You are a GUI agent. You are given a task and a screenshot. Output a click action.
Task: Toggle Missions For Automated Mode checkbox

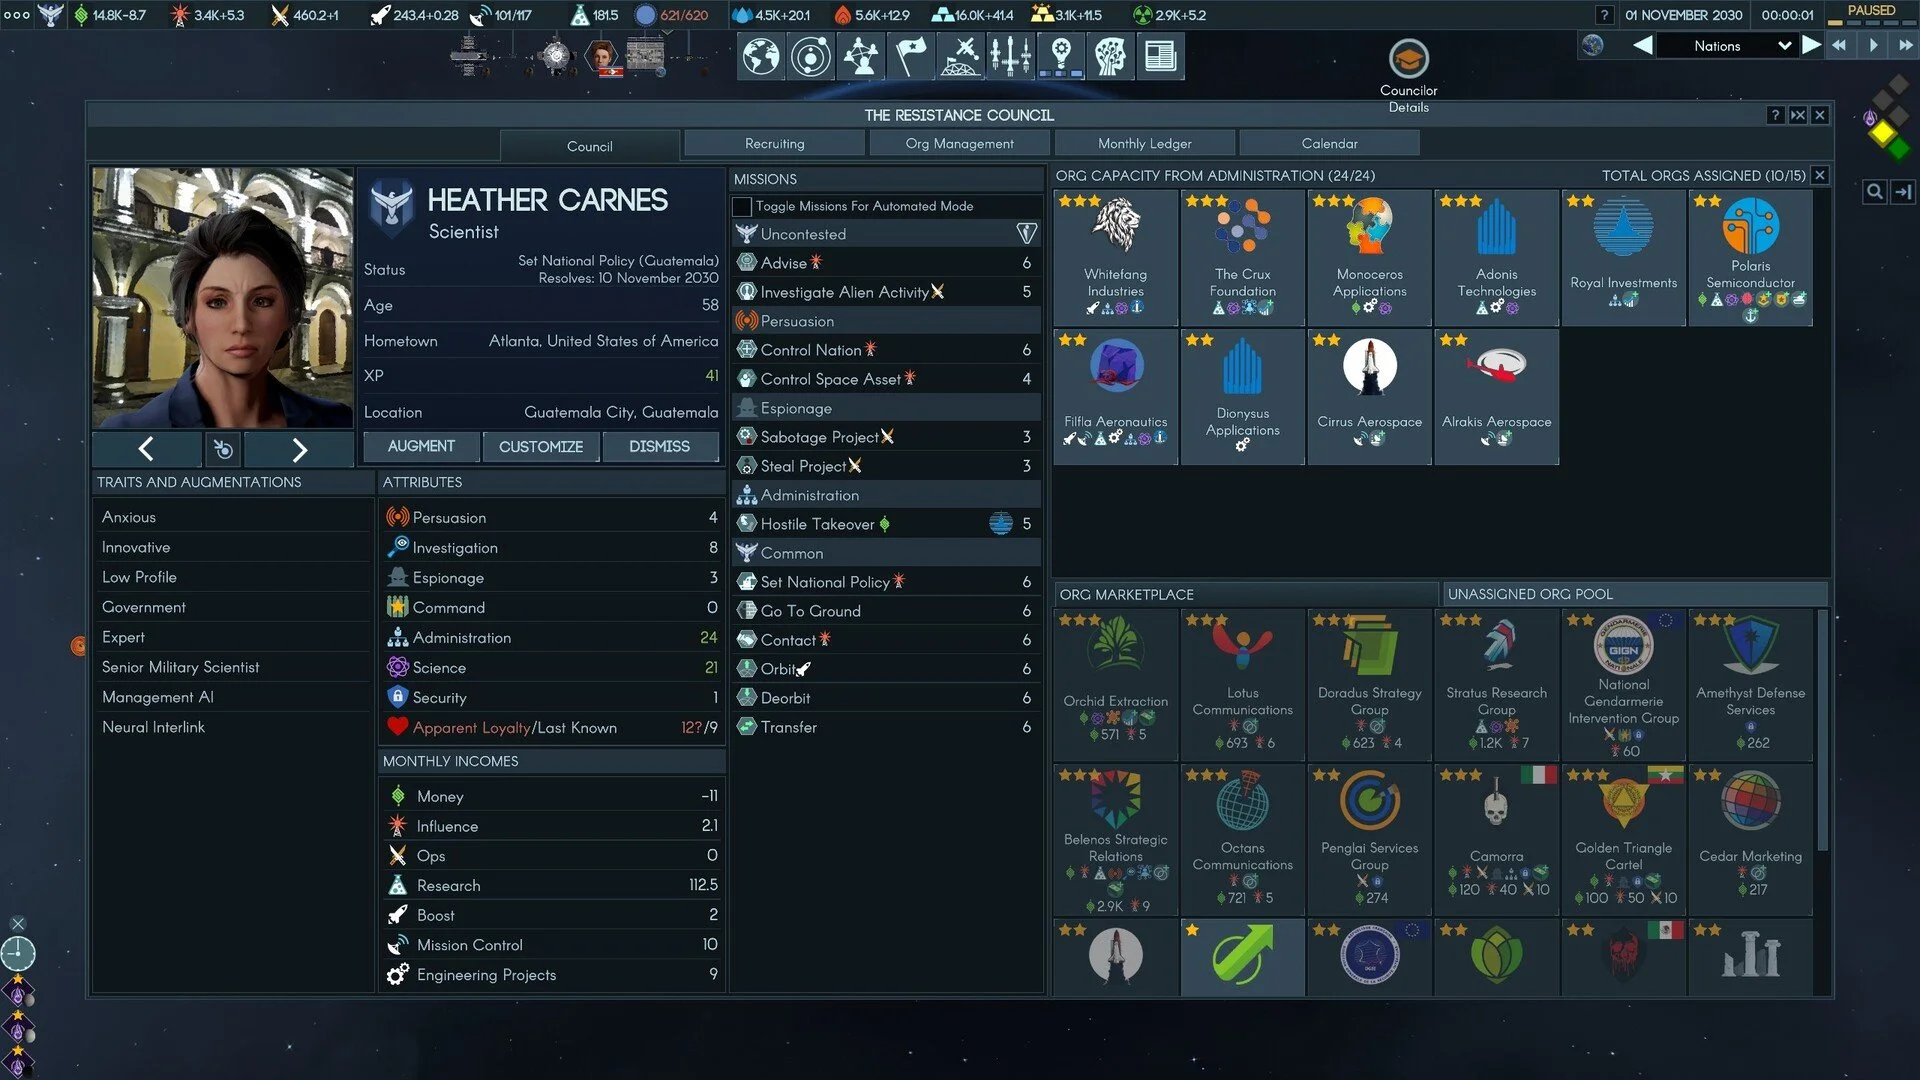pyautogui.click(x=742, y=206)
